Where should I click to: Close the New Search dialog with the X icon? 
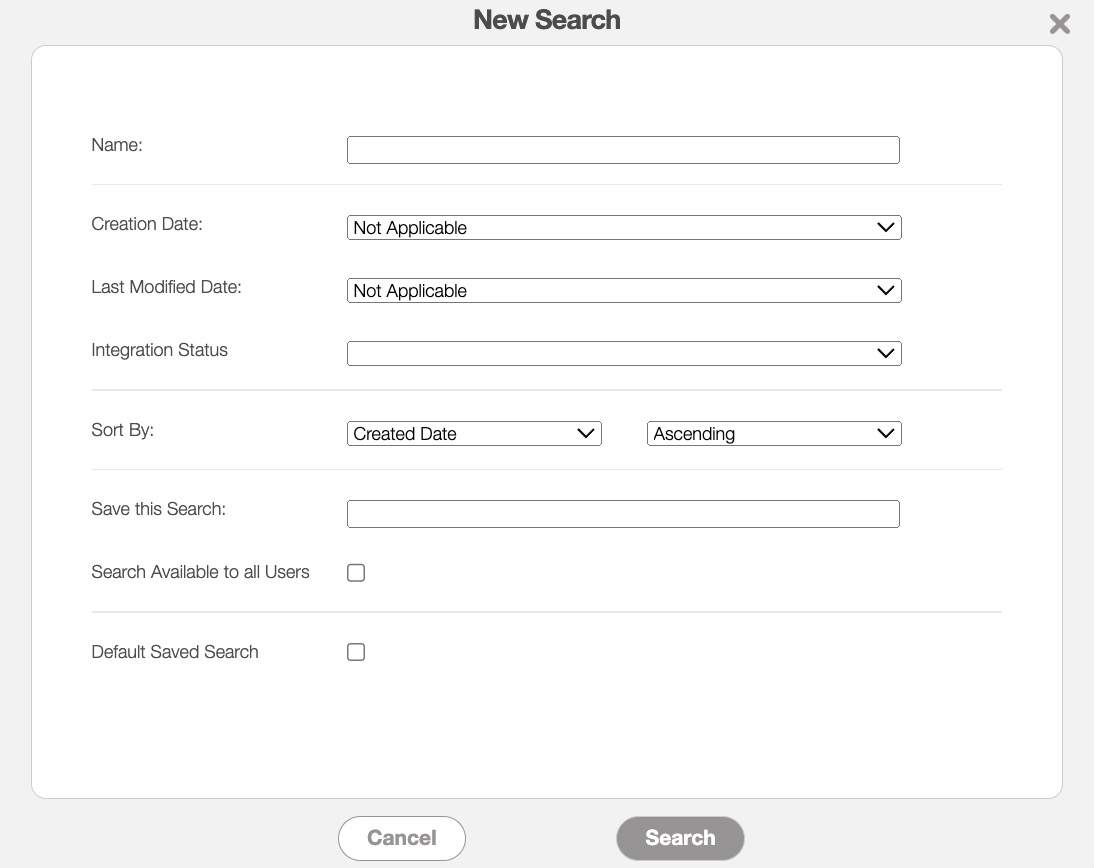coord(1059,24)
